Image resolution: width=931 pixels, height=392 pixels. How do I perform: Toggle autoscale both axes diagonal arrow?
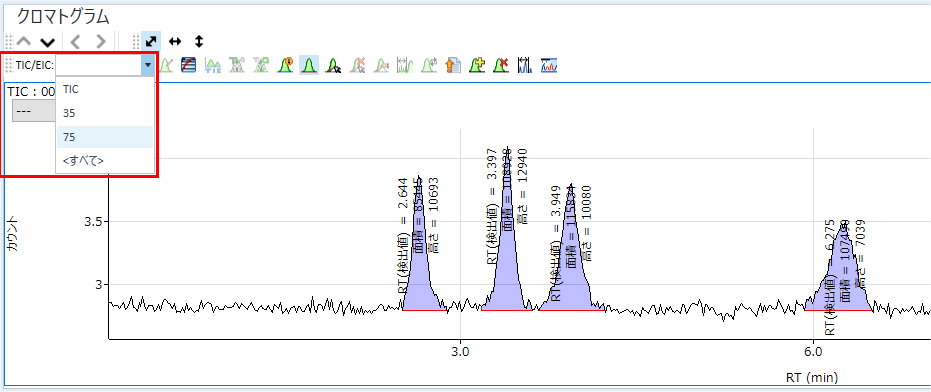coord(151,41)
